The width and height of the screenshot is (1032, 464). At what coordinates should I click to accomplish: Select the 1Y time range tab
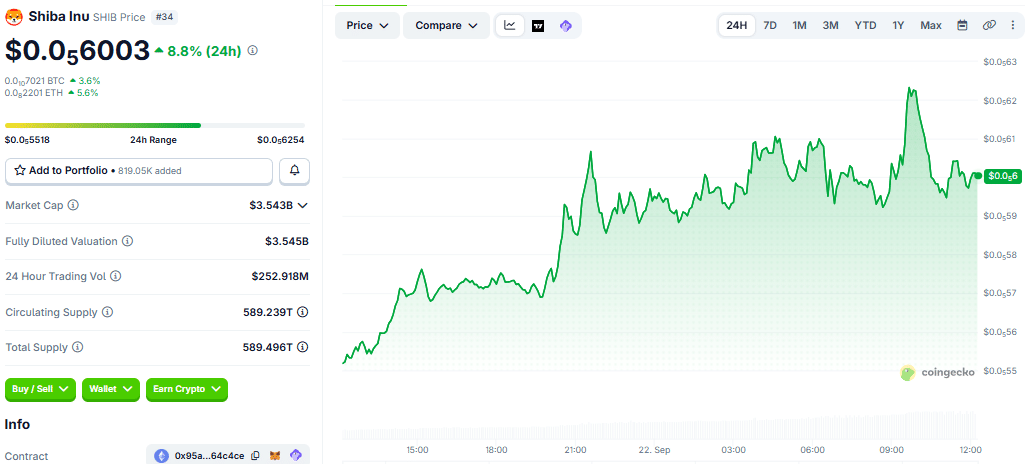tap(898, 26)
